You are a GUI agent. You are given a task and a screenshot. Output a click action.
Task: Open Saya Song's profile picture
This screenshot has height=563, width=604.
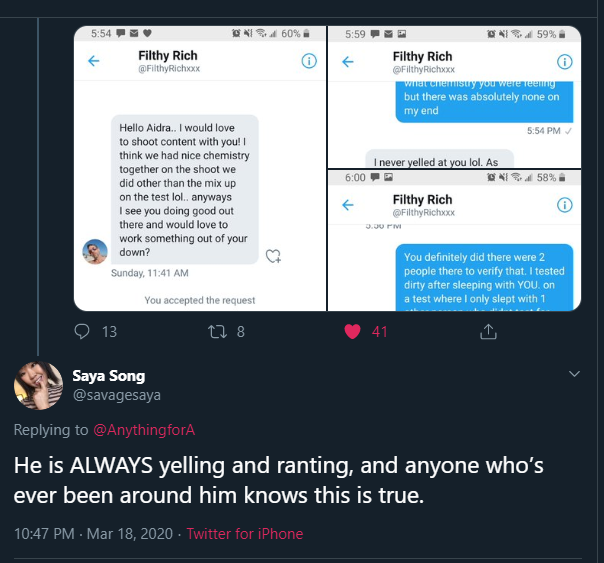38,386
